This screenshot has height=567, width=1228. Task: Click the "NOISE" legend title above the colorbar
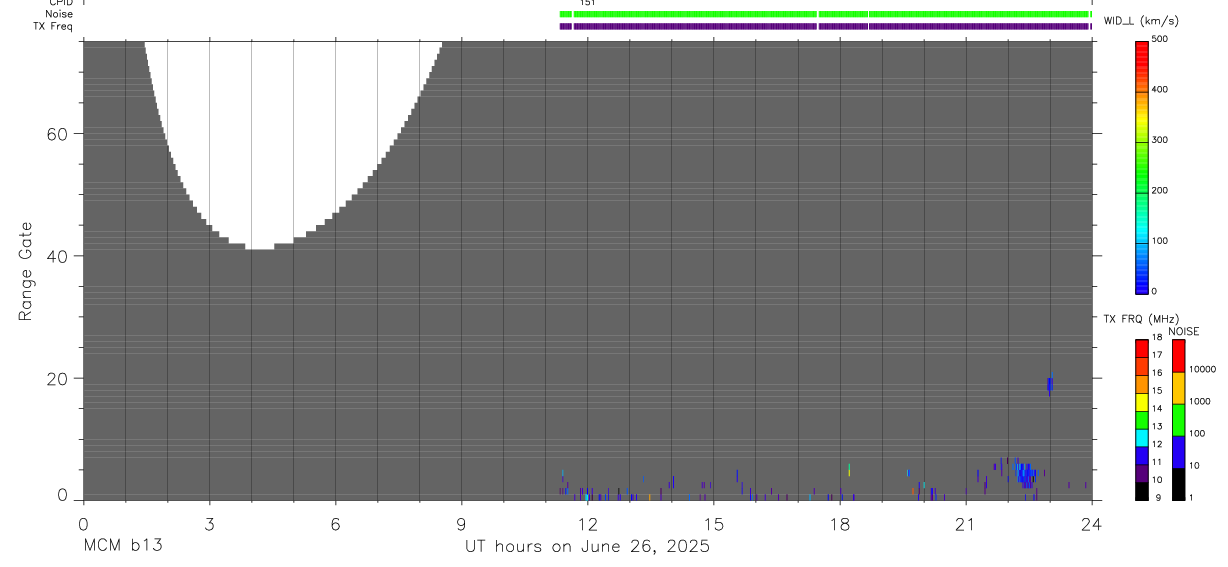point(1185,331)
